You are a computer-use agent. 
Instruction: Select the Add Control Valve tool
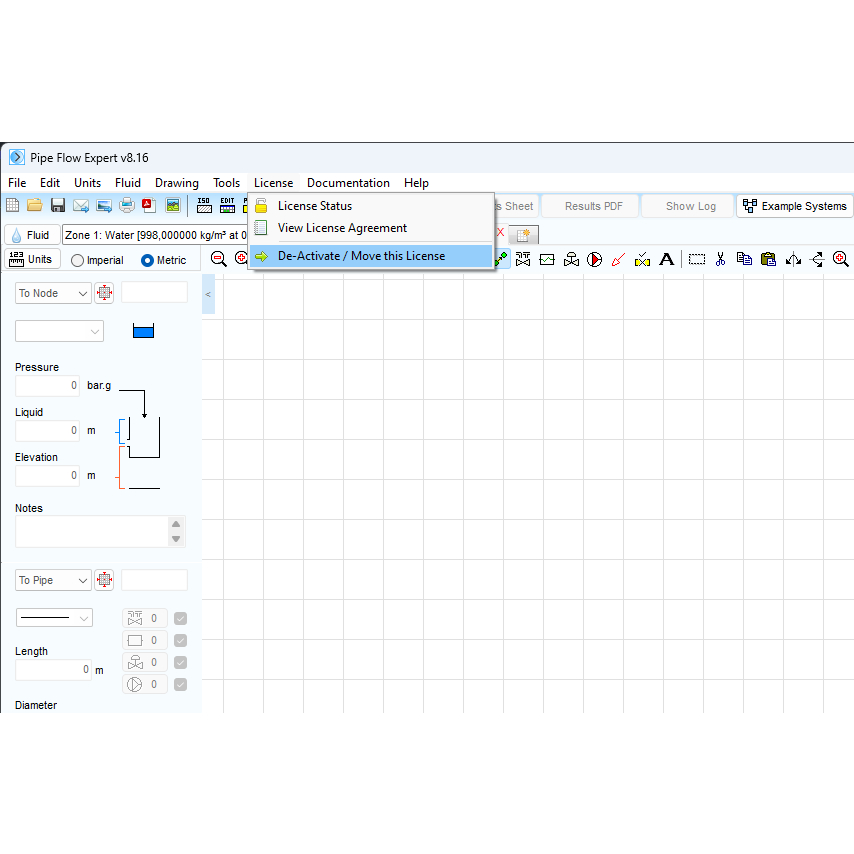(571, 259)
